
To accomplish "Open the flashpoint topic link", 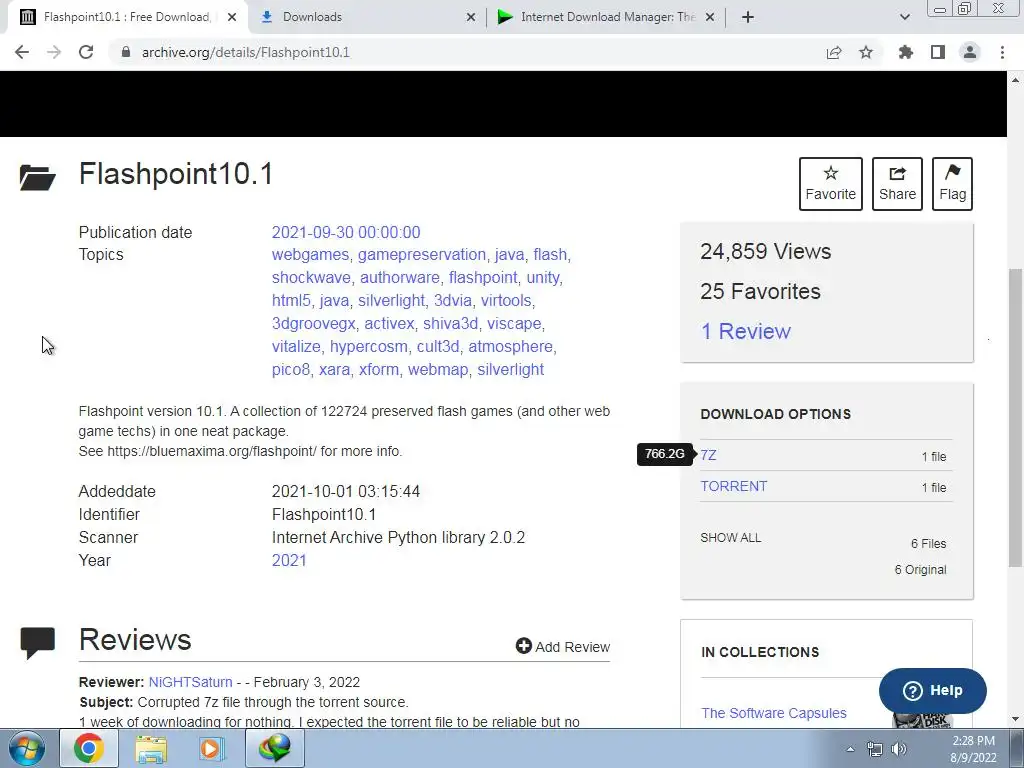I will pos(483,278).
